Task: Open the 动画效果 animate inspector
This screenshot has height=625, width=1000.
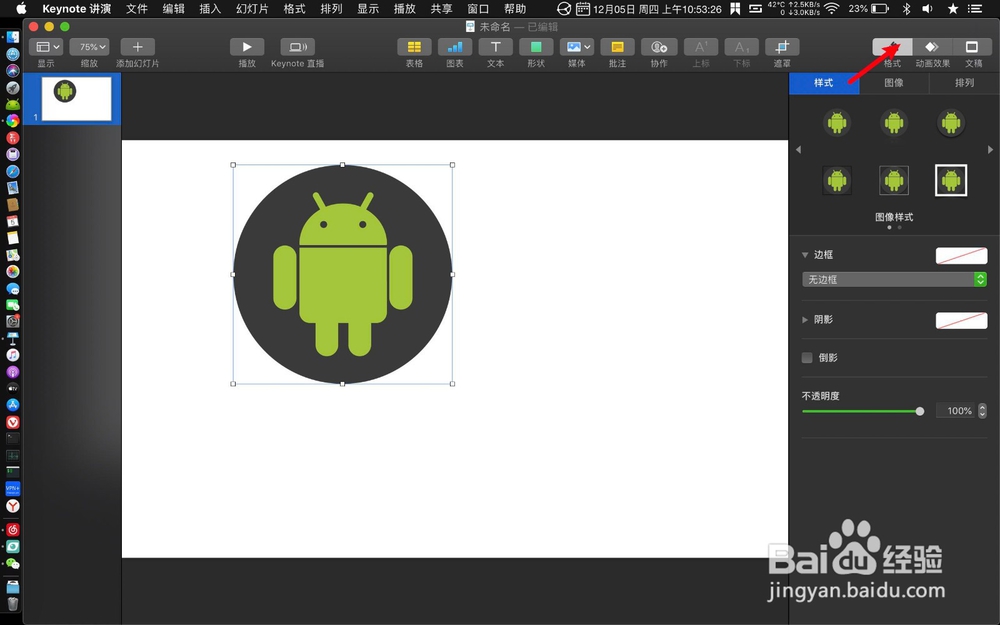Action: tap(932, 47)
